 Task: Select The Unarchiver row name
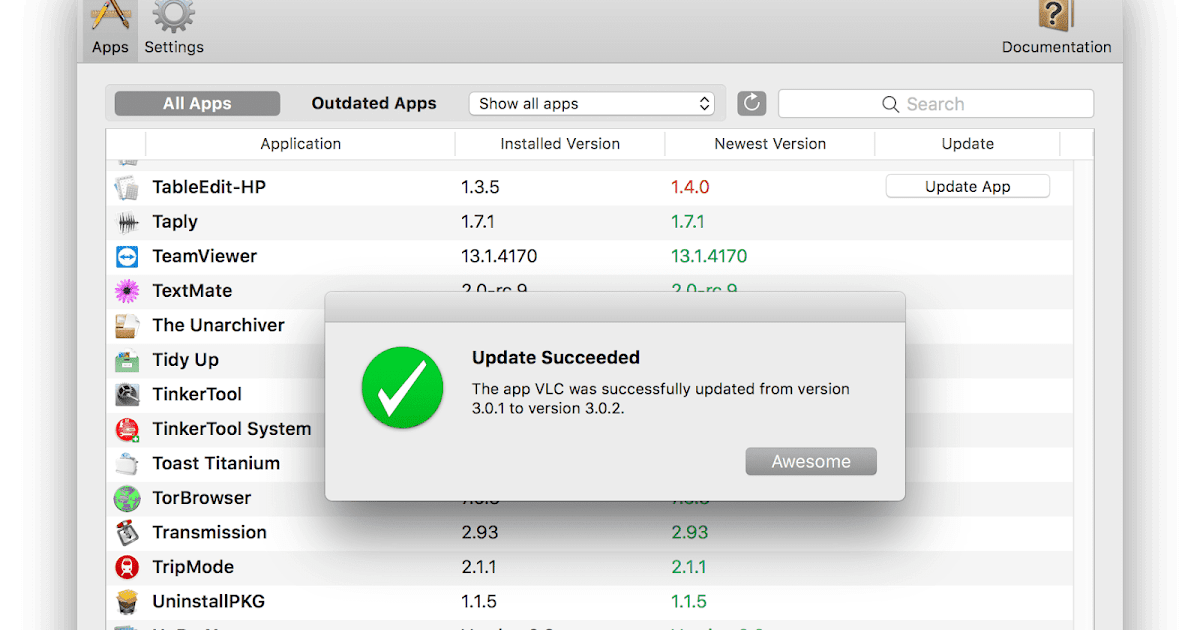pos(218,326)
